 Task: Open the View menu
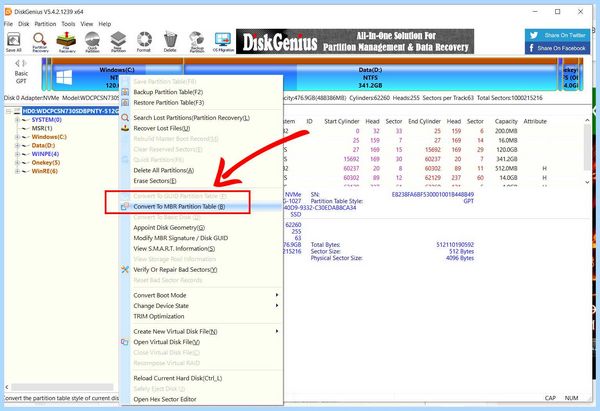tap(87, 24)
